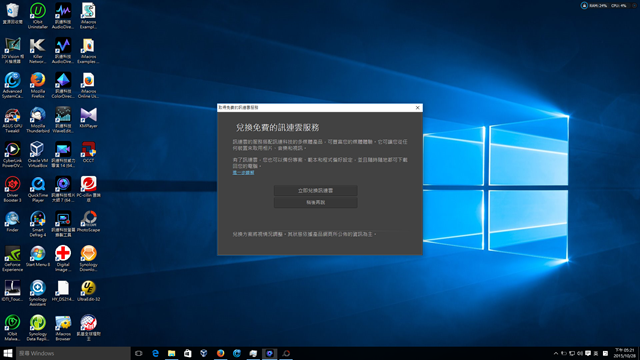Screen dimensions: 640x360
Task: Open the Mozilla Thunderbird desktop icon
Action: tap(38, 120)
